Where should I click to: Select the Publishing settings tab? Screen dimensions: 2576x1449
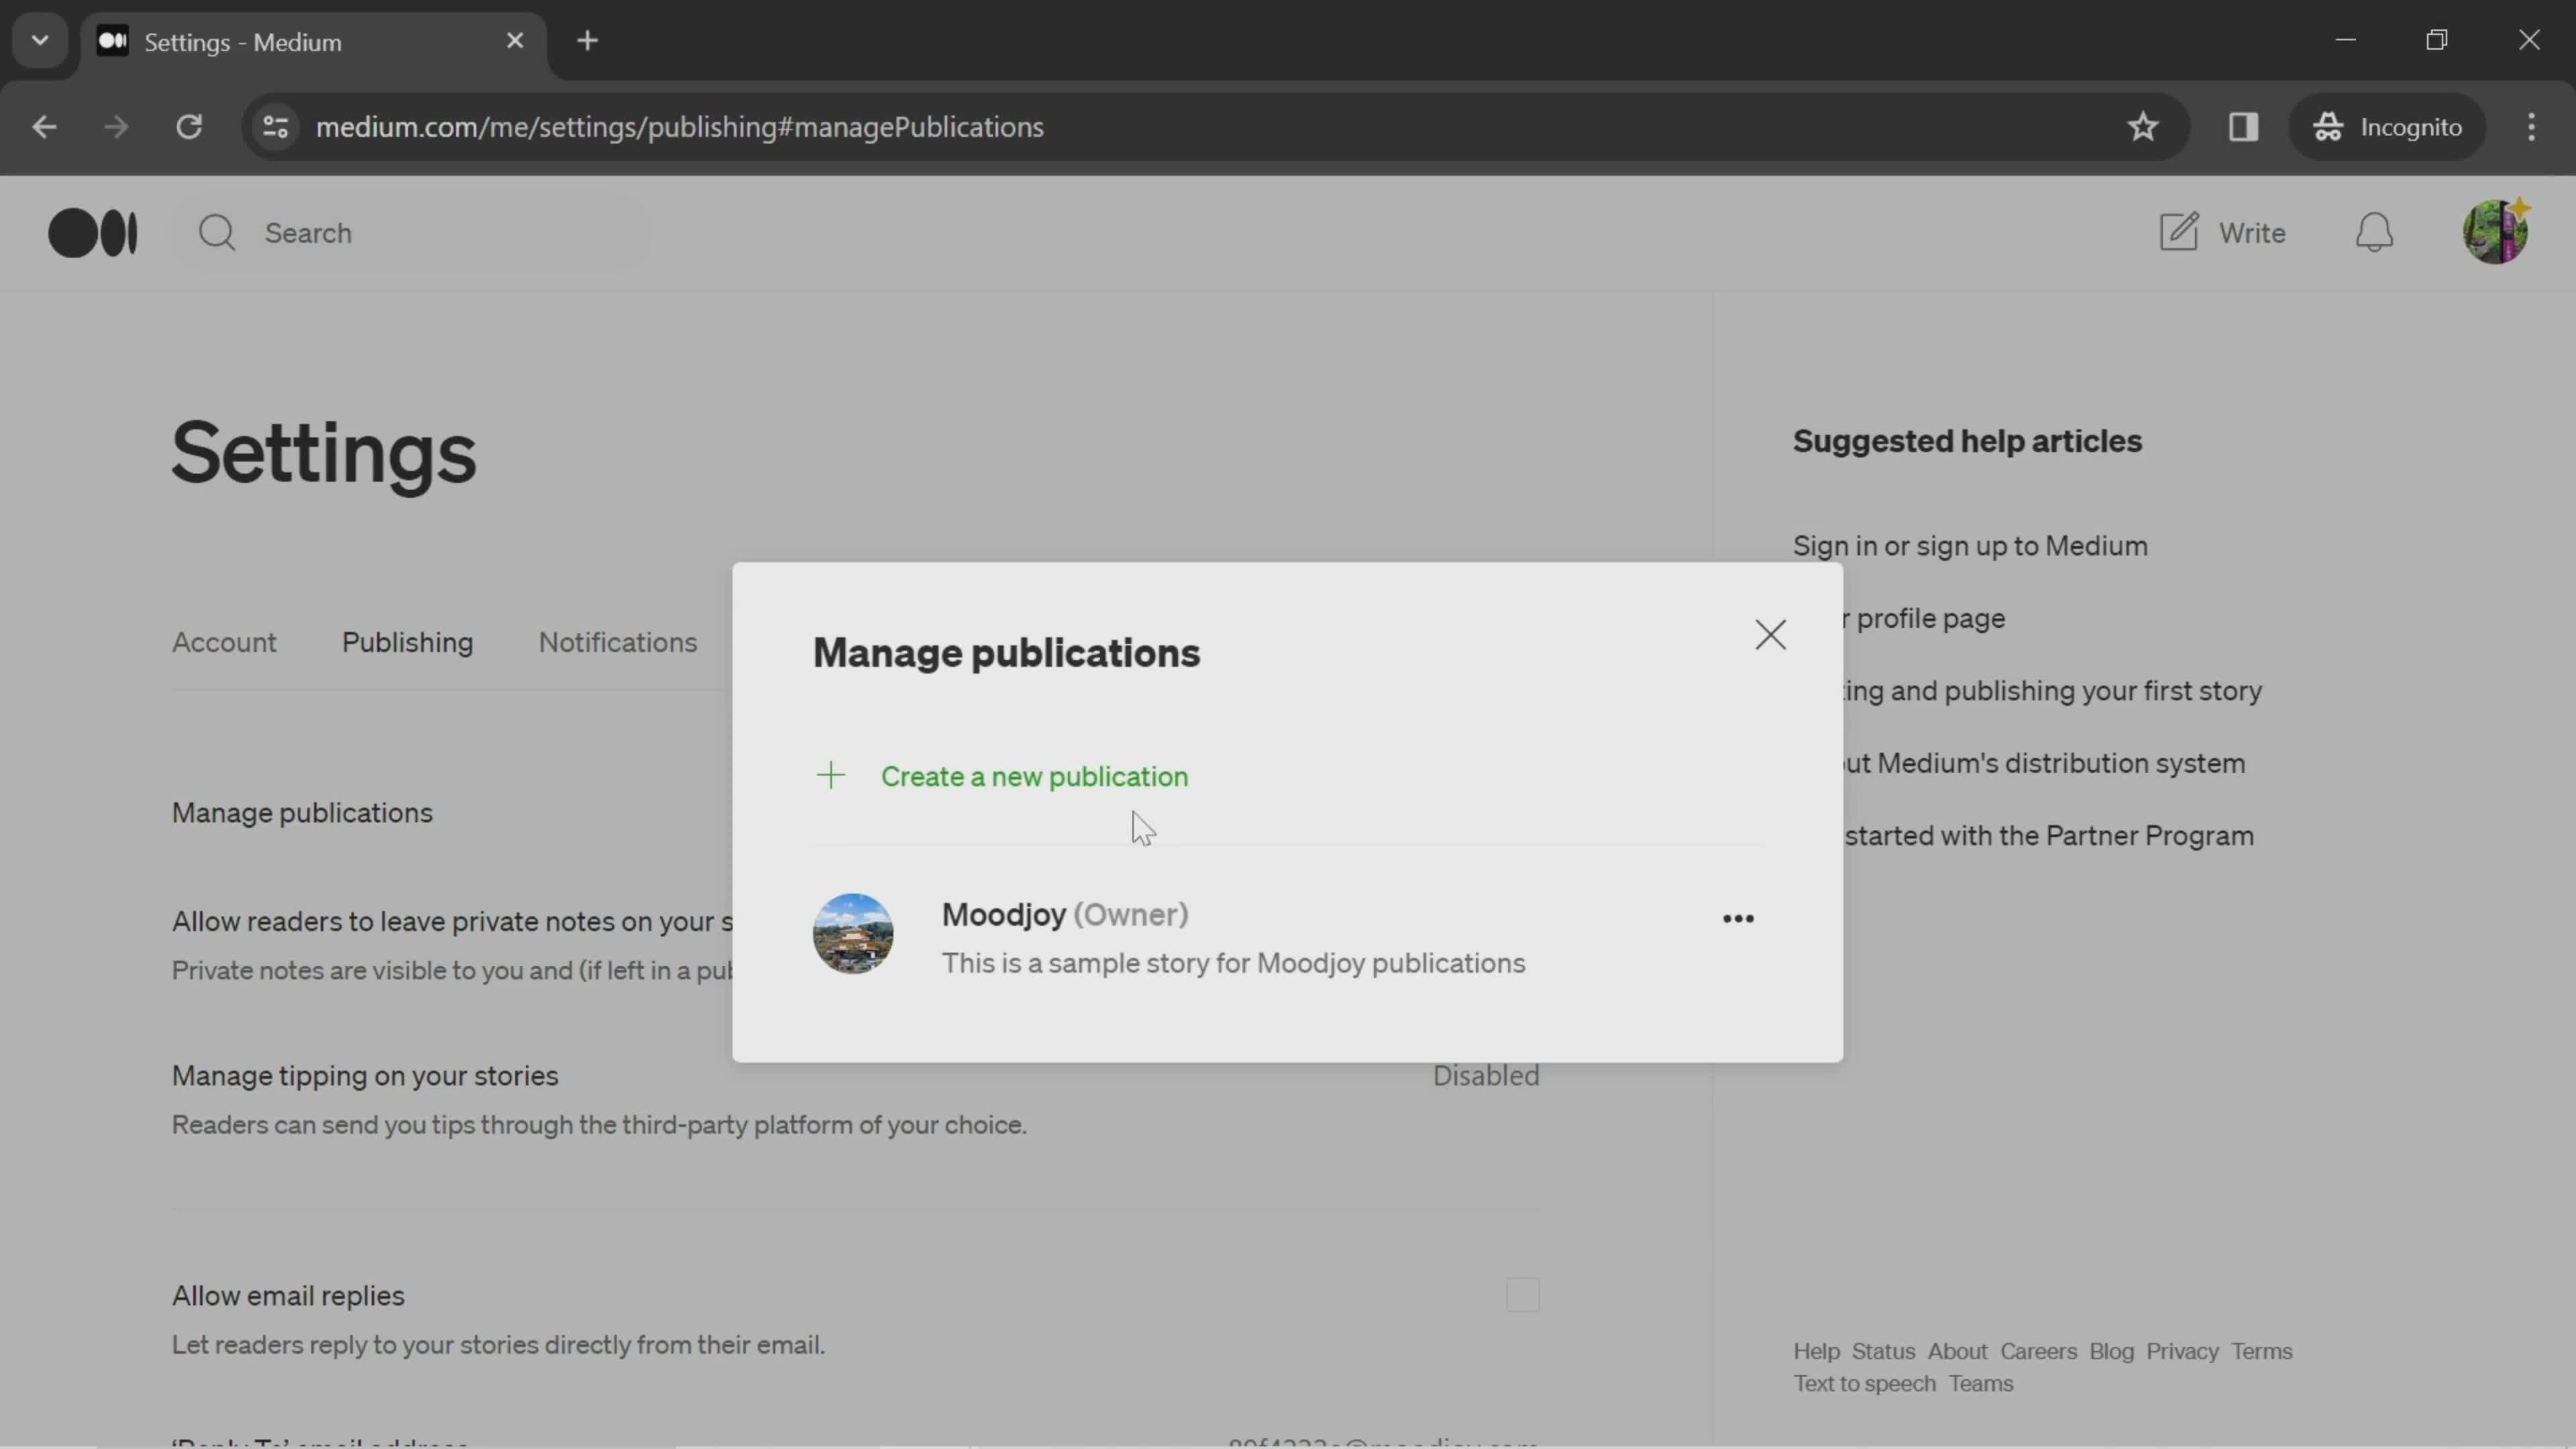coord(409,642)
